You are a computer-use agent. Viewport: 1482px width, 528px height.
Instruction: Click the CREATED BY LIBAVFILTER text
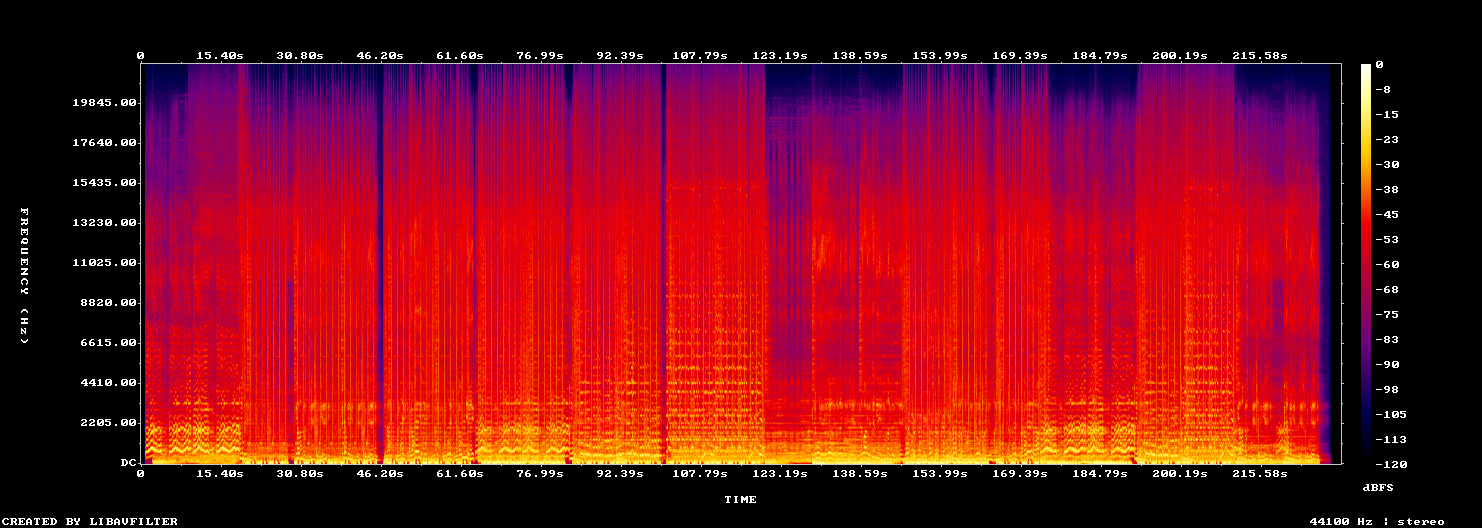(x=90, y=521)
